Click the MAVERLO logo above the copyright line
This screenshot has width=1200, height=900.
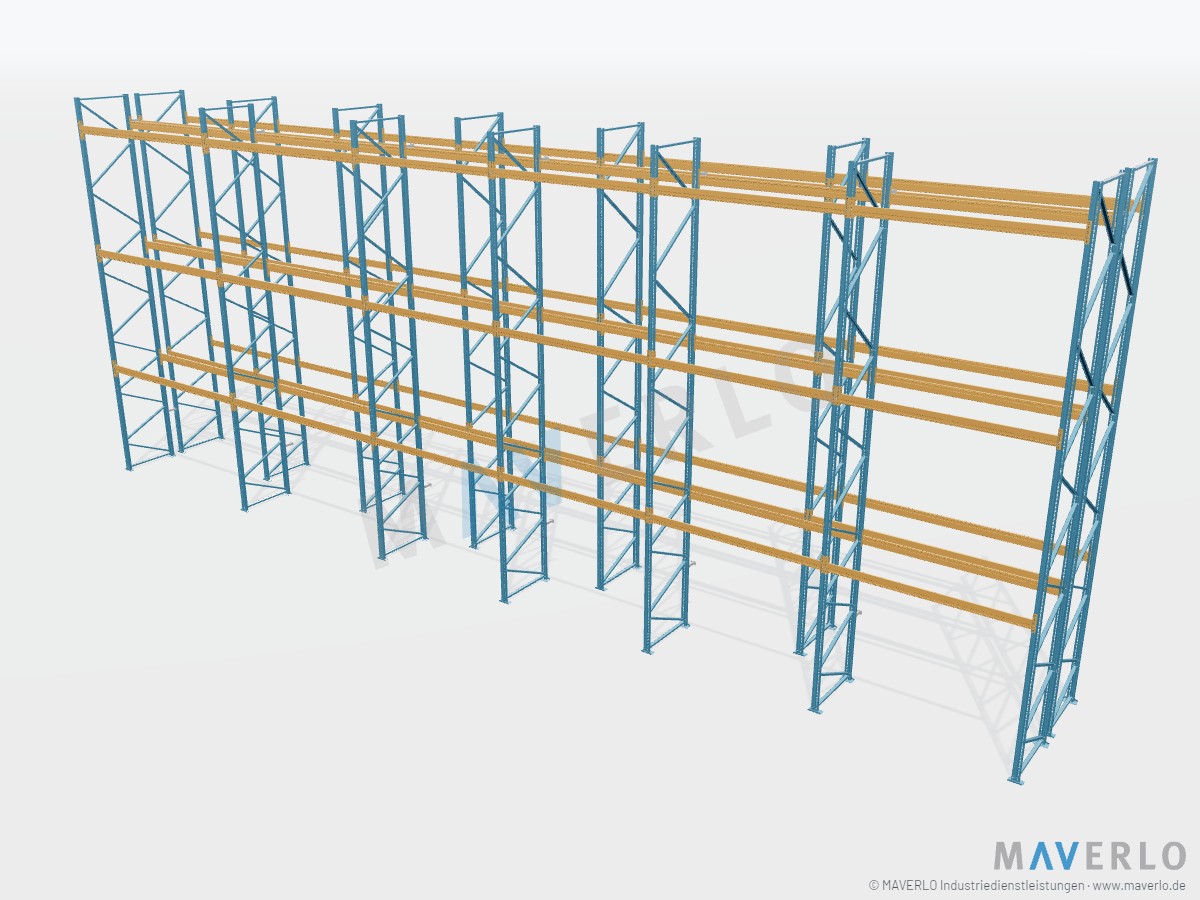point(1090,856)
